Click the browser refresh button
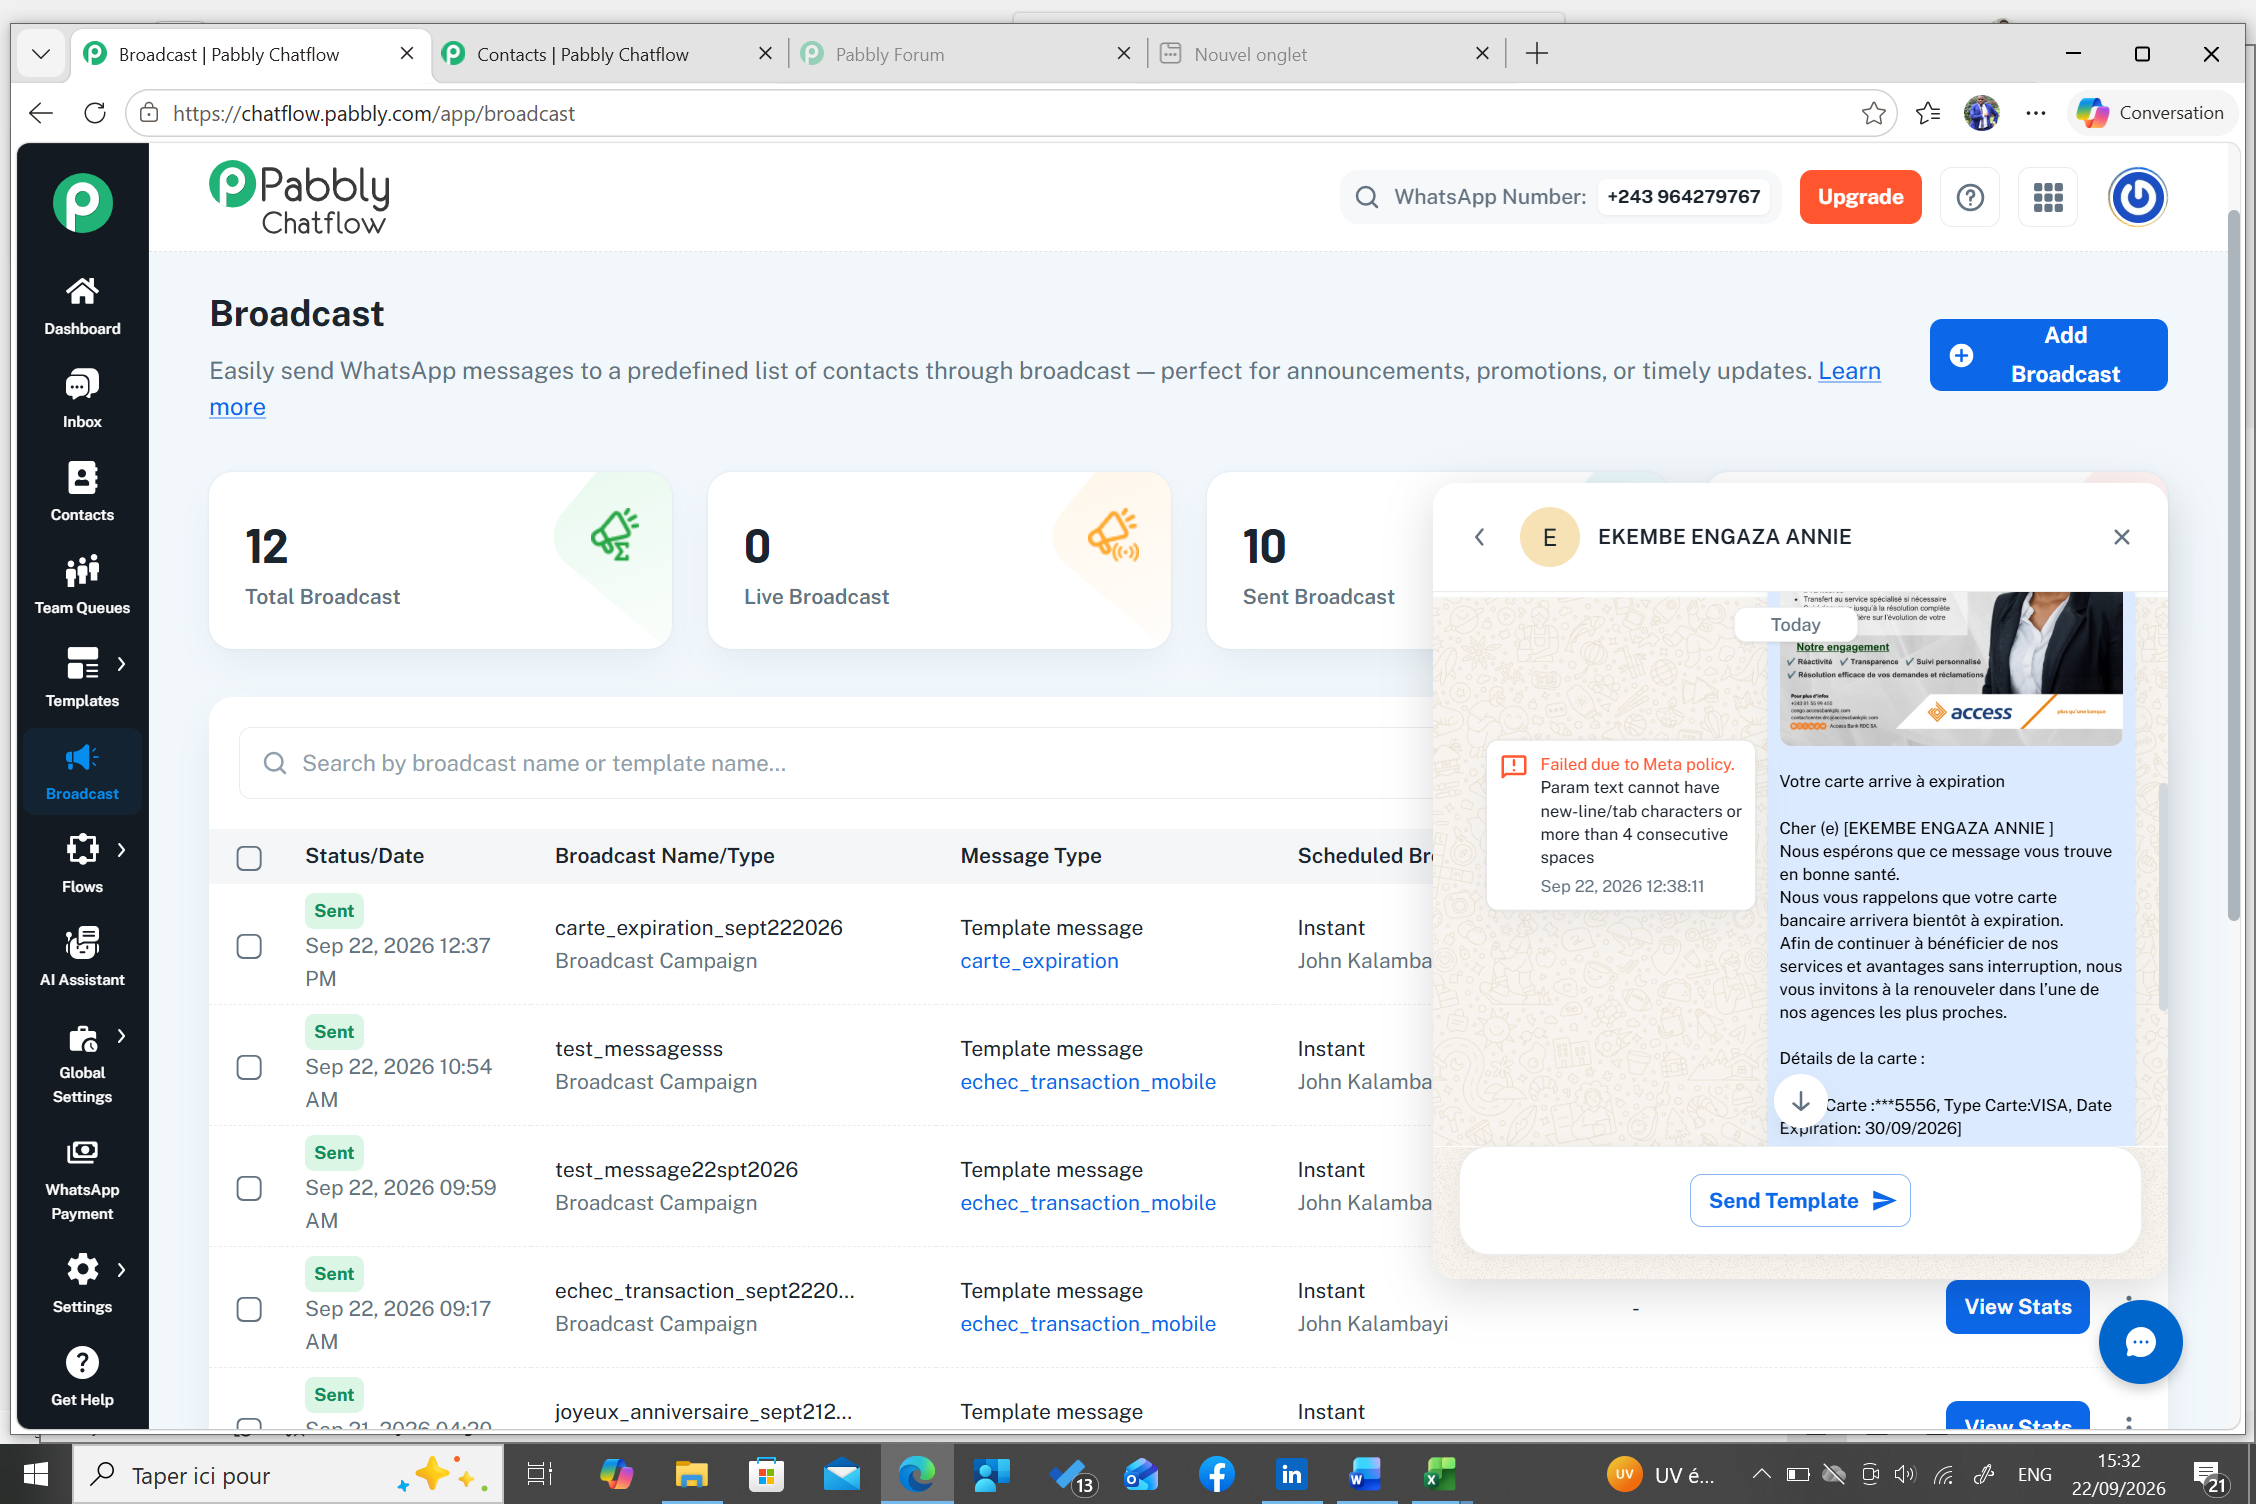Image resolution: width=2256 pixels, height=1504 pixels. point(95,113)
